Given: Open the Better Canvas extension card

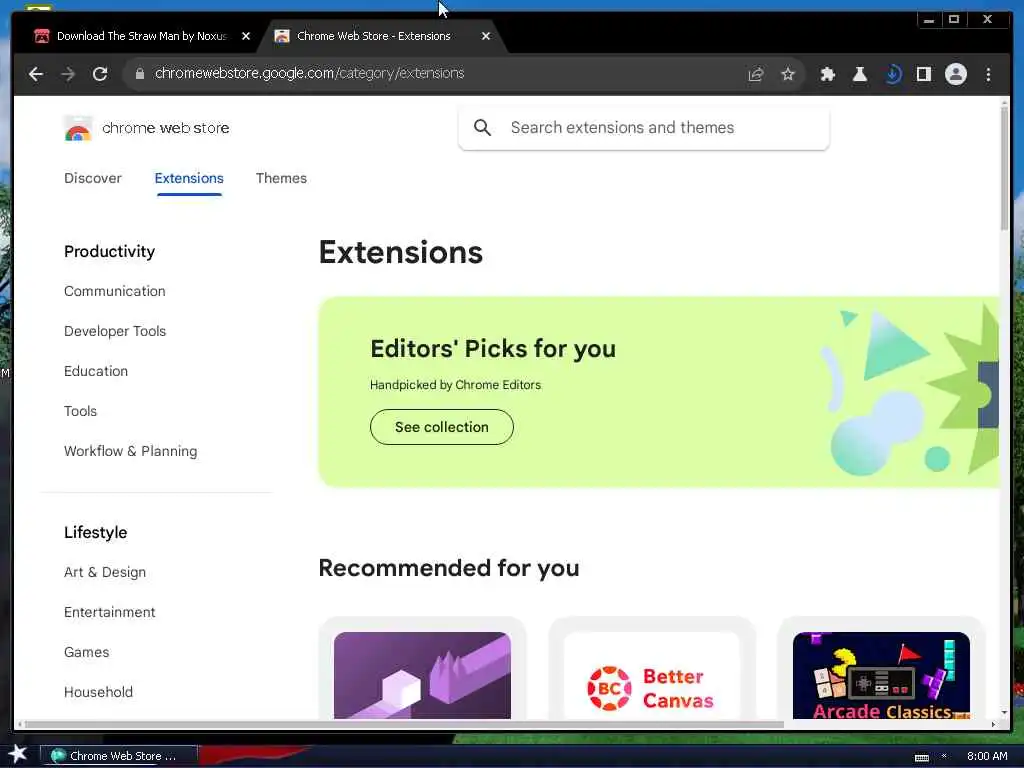Looking at the screenshot, I should (651, 670).
